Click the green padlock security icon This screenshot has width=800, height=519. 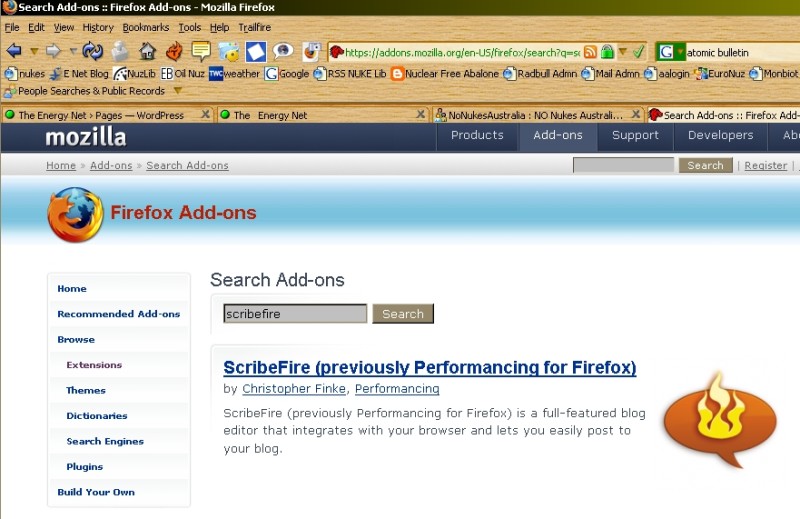point(607,52)
